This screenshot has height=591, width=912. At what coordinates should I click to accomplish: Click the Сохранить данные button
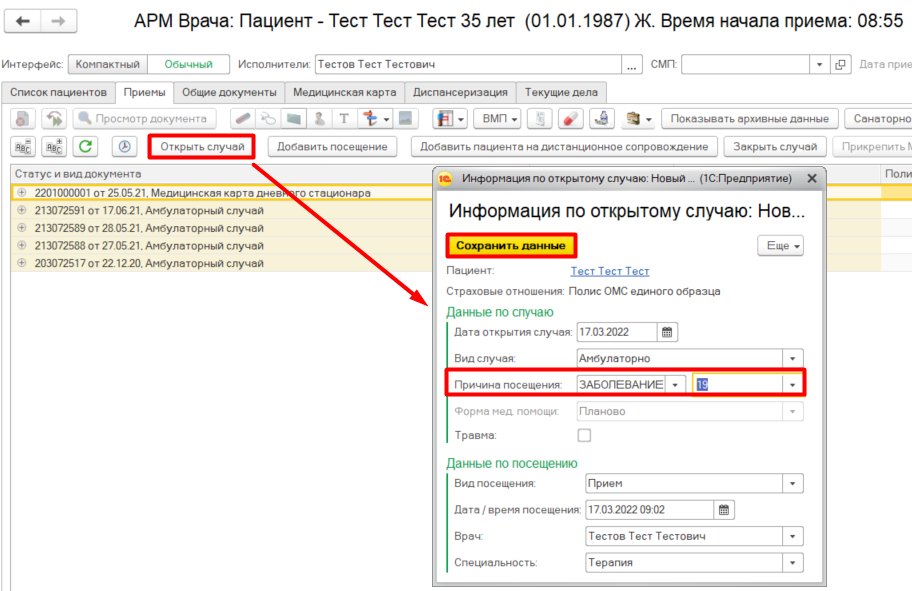[x=511, y=245]
